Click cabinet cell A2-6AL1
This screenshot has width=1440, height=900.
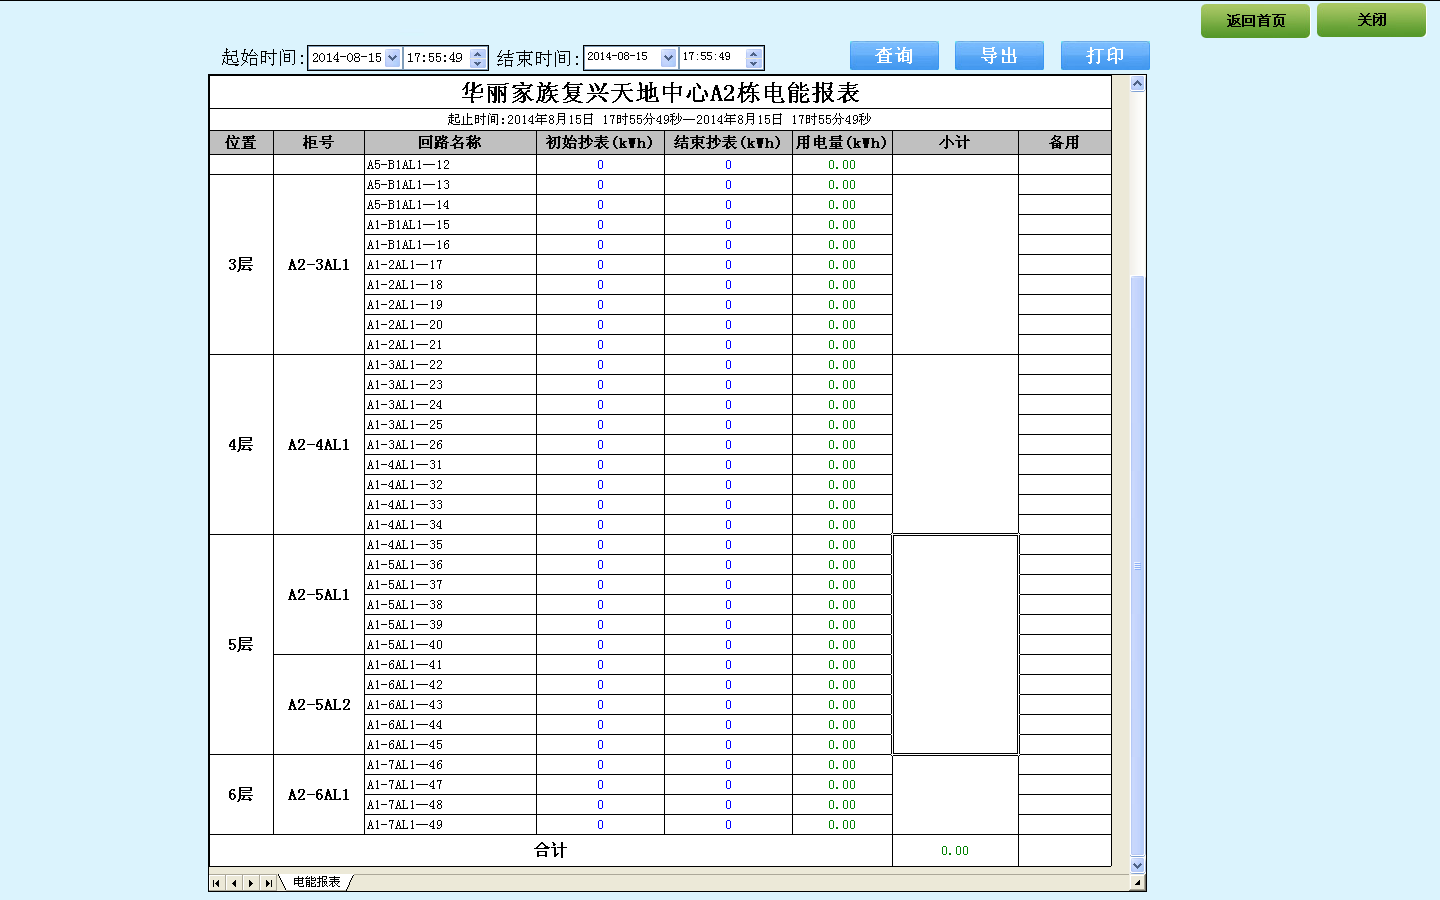coord(319,795)
